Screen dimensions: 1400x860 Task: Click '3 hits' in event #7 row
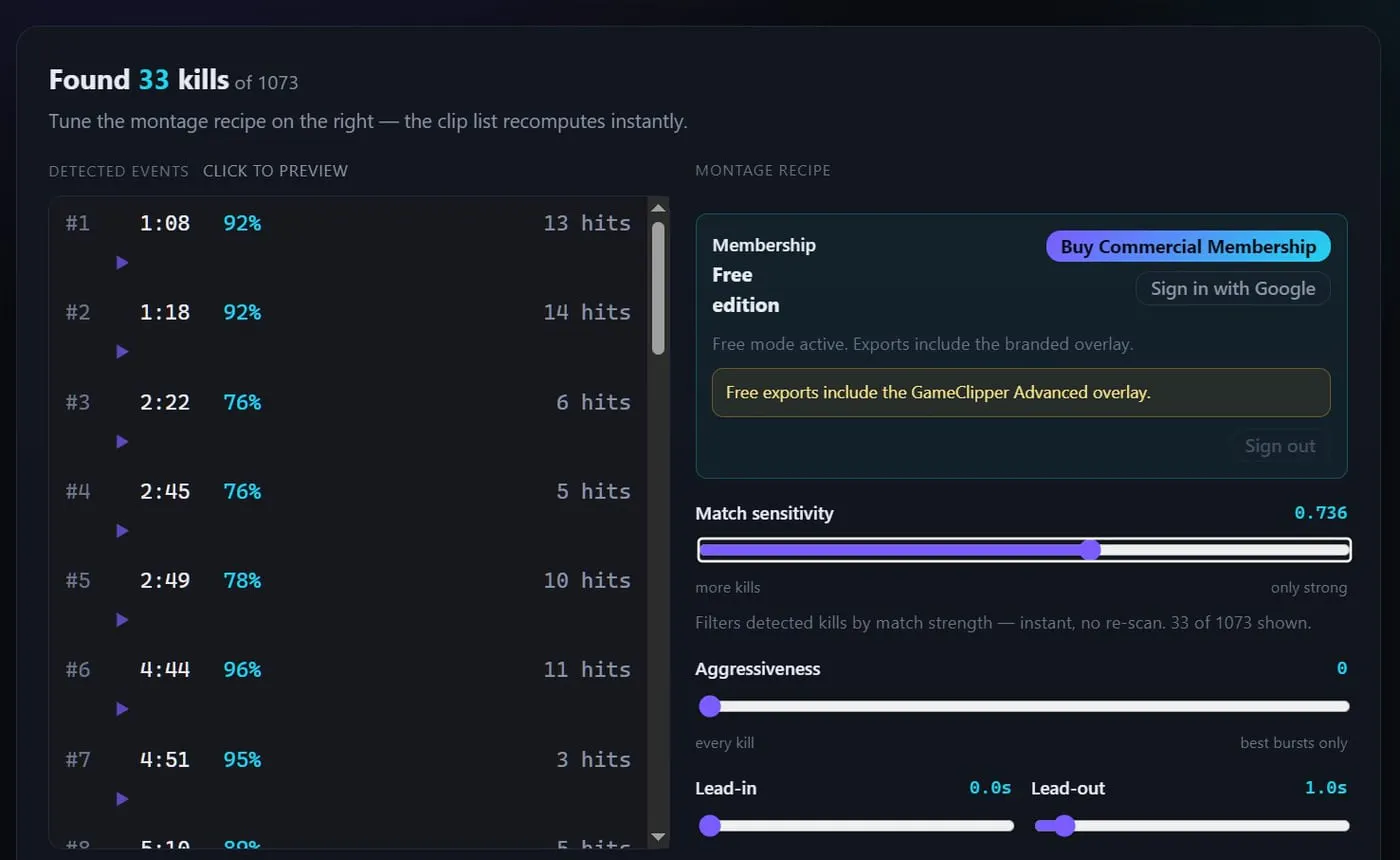pos(594,759)
